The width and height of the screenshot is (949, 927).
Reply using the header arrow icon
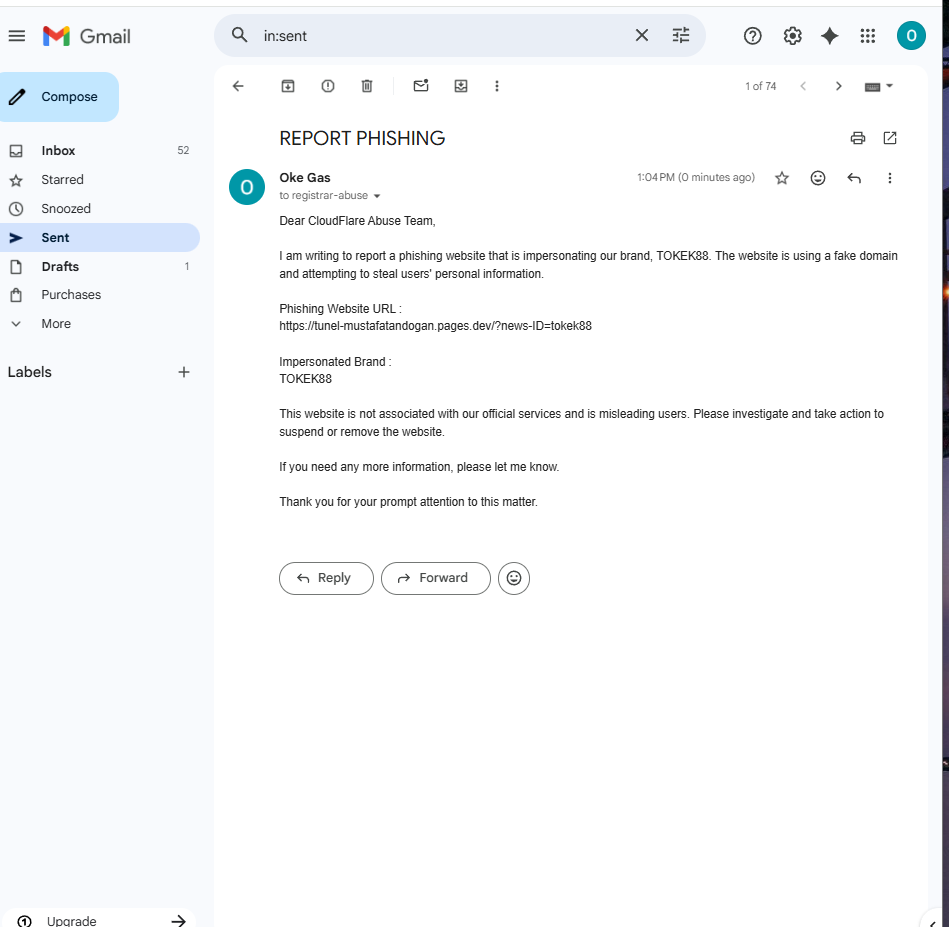(x=854, y=178)
